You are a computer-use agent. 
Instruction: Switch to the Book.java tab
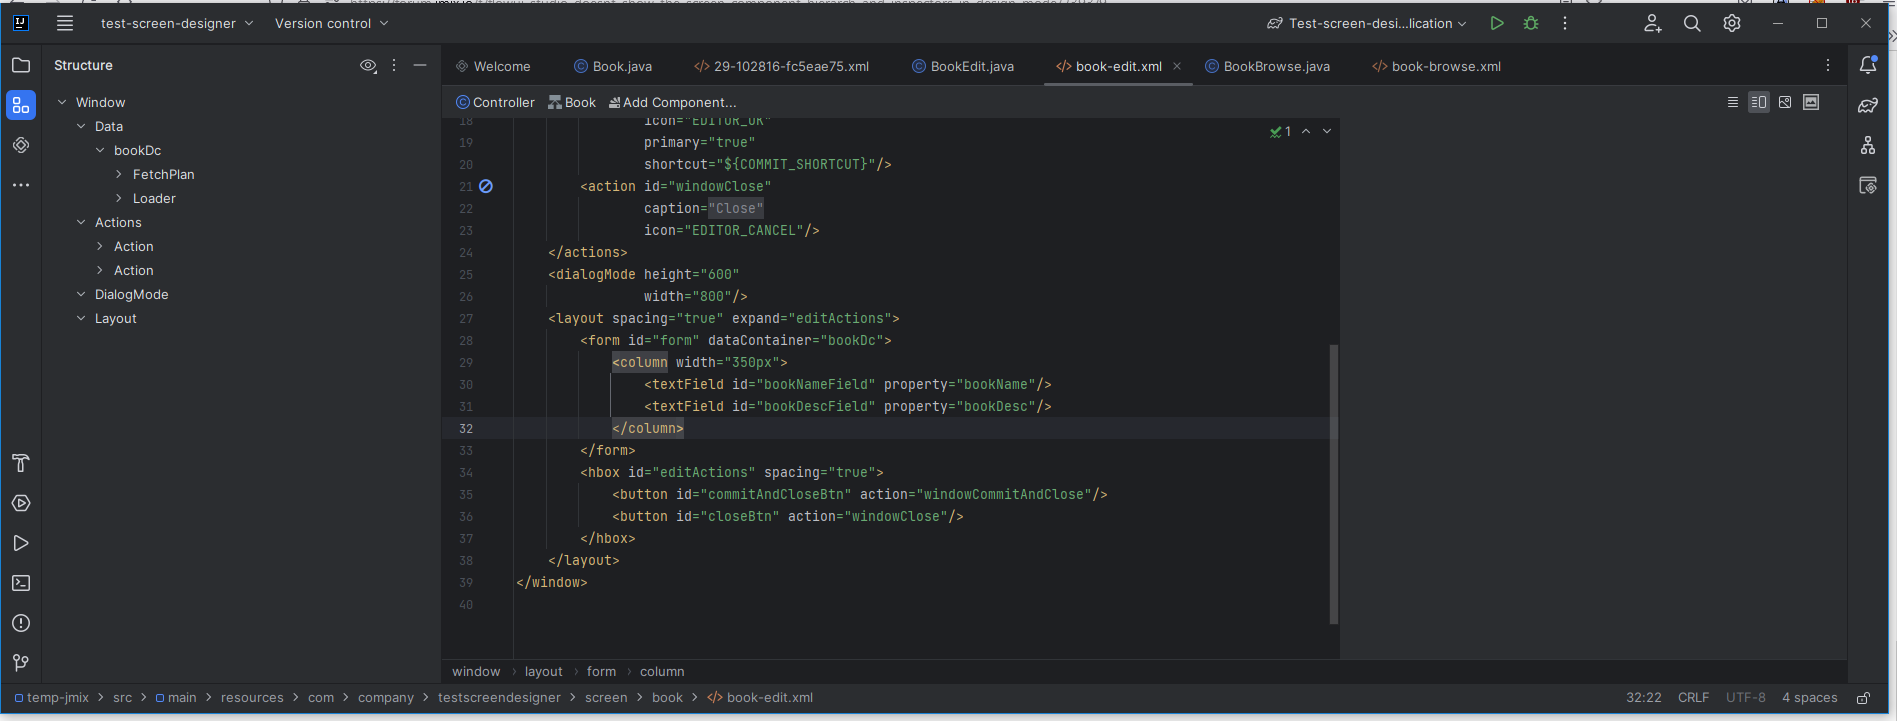pyautogui.click(x=613, y=66)
